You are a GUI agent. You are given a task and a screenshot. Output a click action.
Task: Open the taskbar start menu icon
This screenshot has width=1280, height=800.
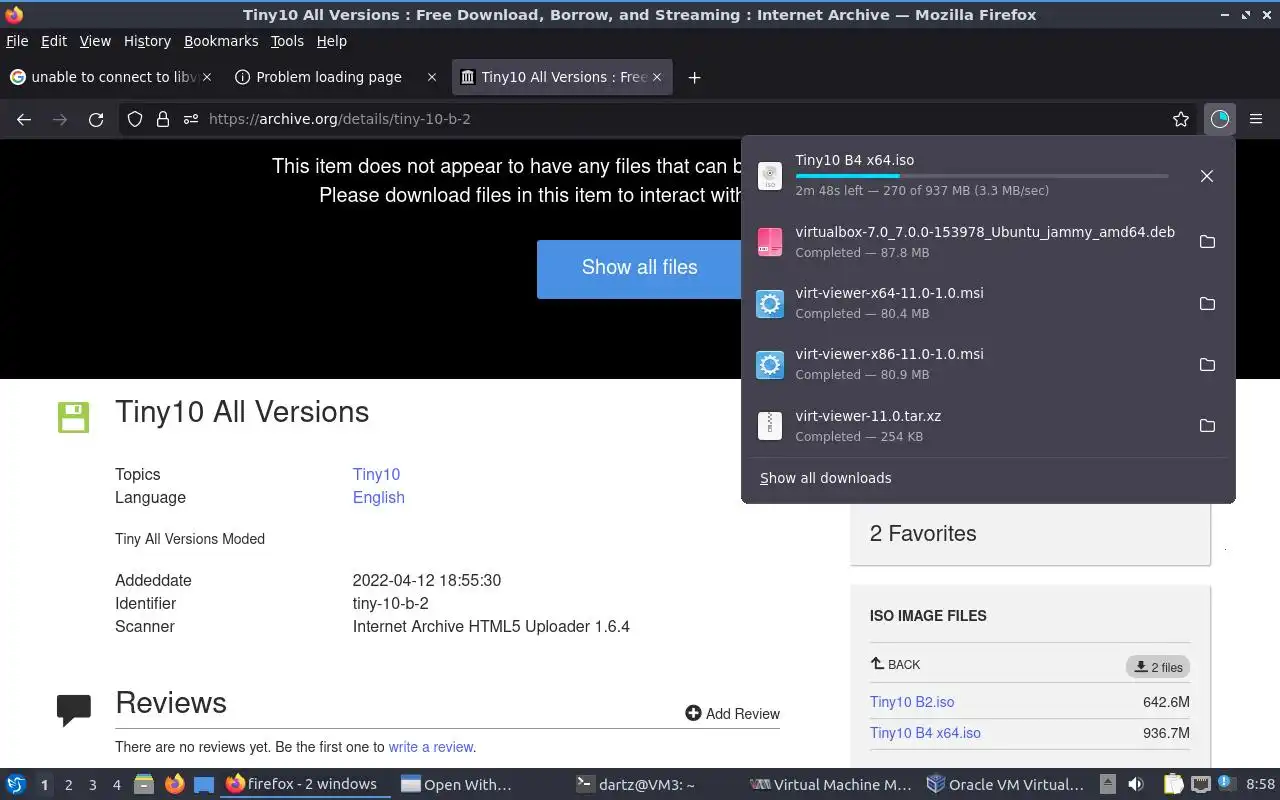16,785
